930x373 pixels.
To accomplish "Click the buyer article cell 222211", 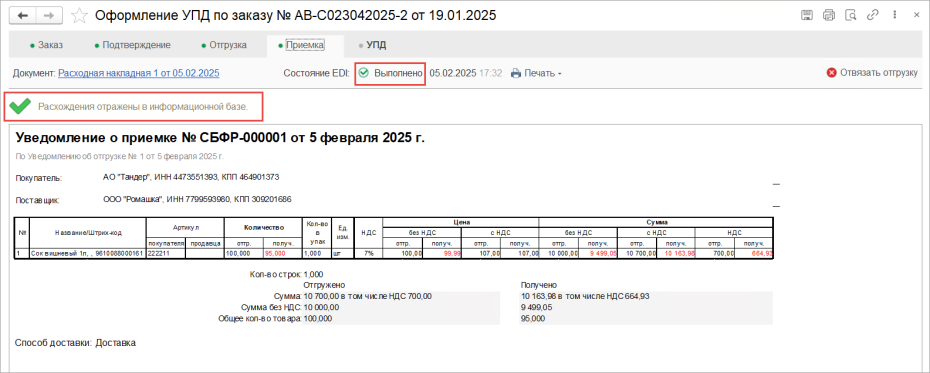I will pyautogui.click(x=166, y=253).
